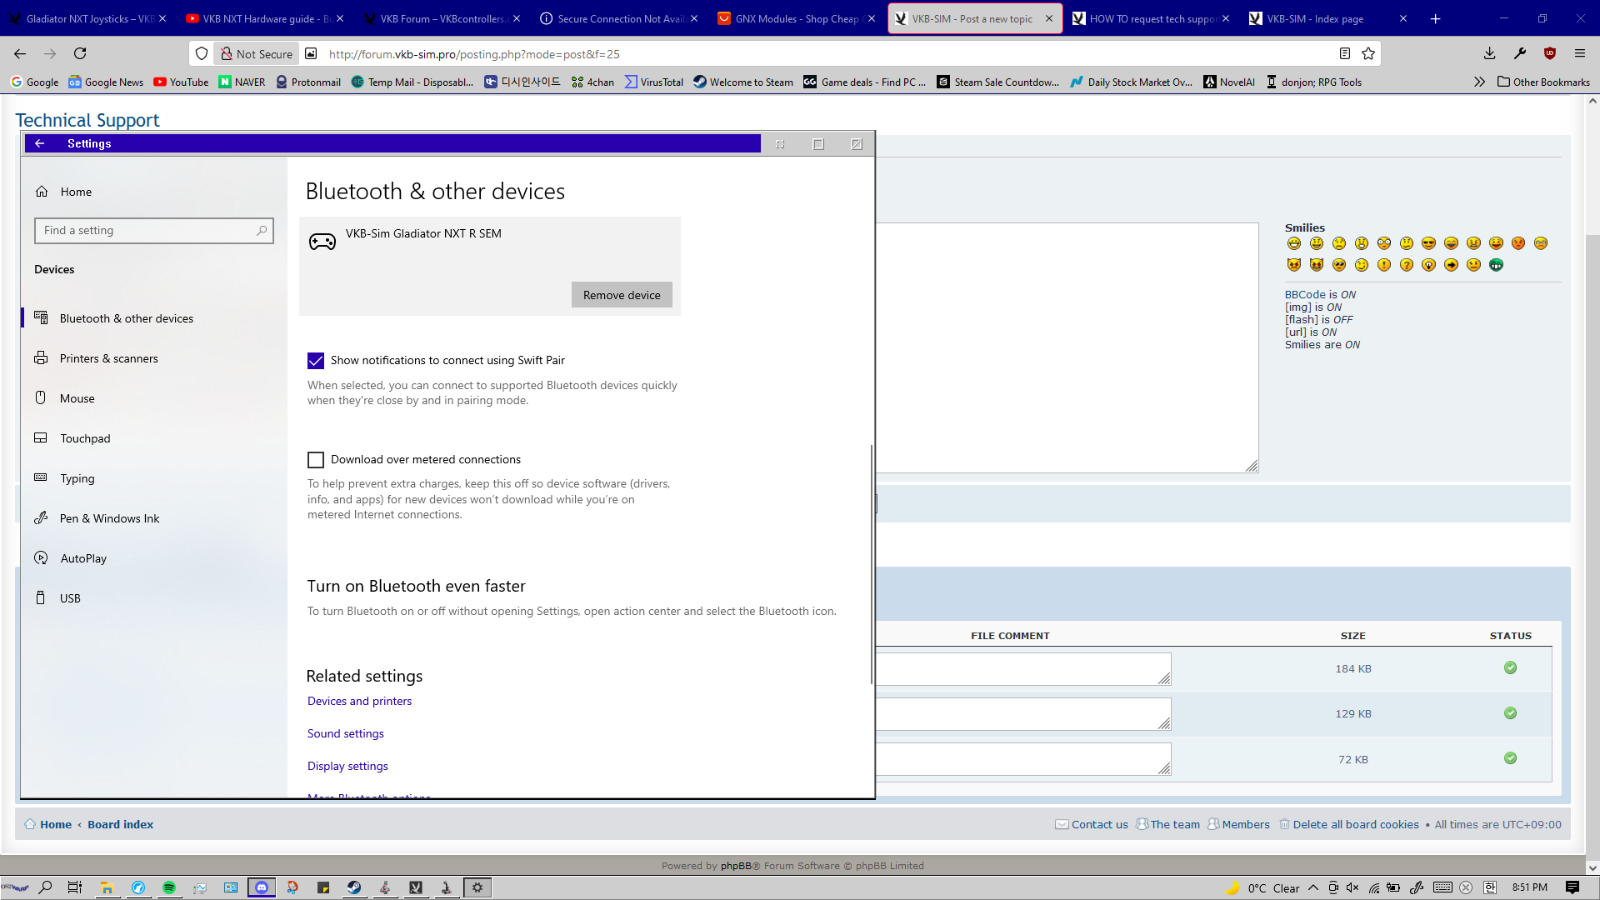
Task: Insert the first smiley in Smilies panel
Action: click(x=1294, y=244)
